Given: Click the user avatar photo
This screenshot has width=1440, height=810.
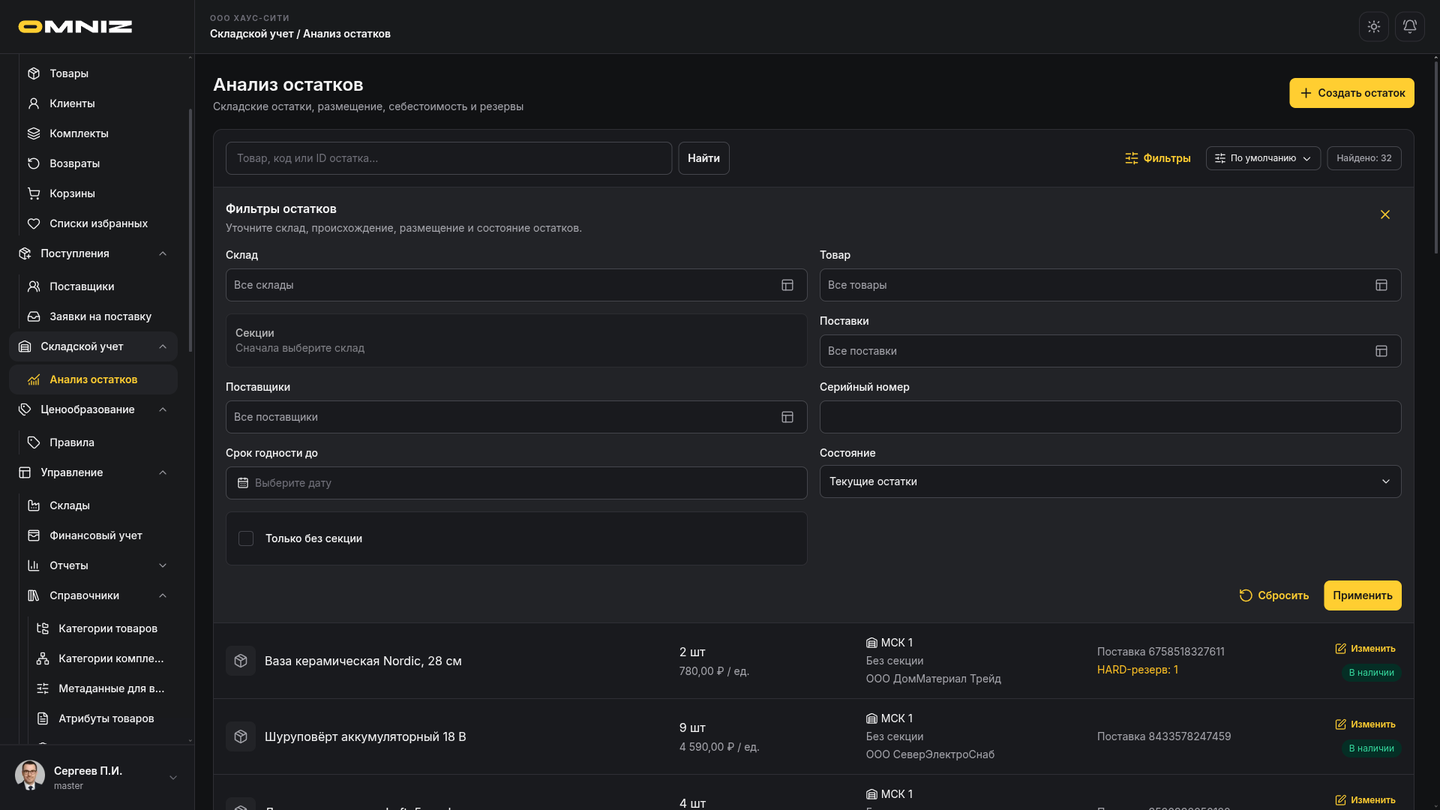Looking at the screenshot, I should (x=30, y=776).
